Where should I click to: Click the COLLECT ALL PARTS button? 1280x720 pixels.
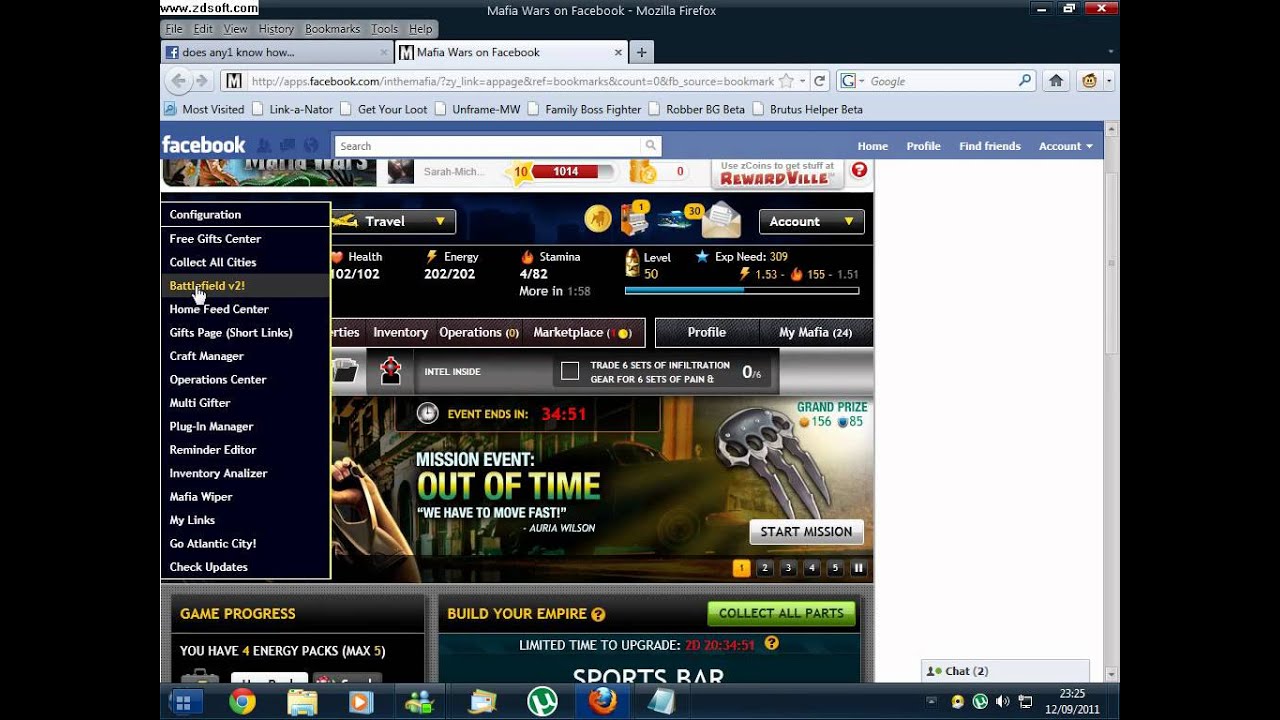781,613
